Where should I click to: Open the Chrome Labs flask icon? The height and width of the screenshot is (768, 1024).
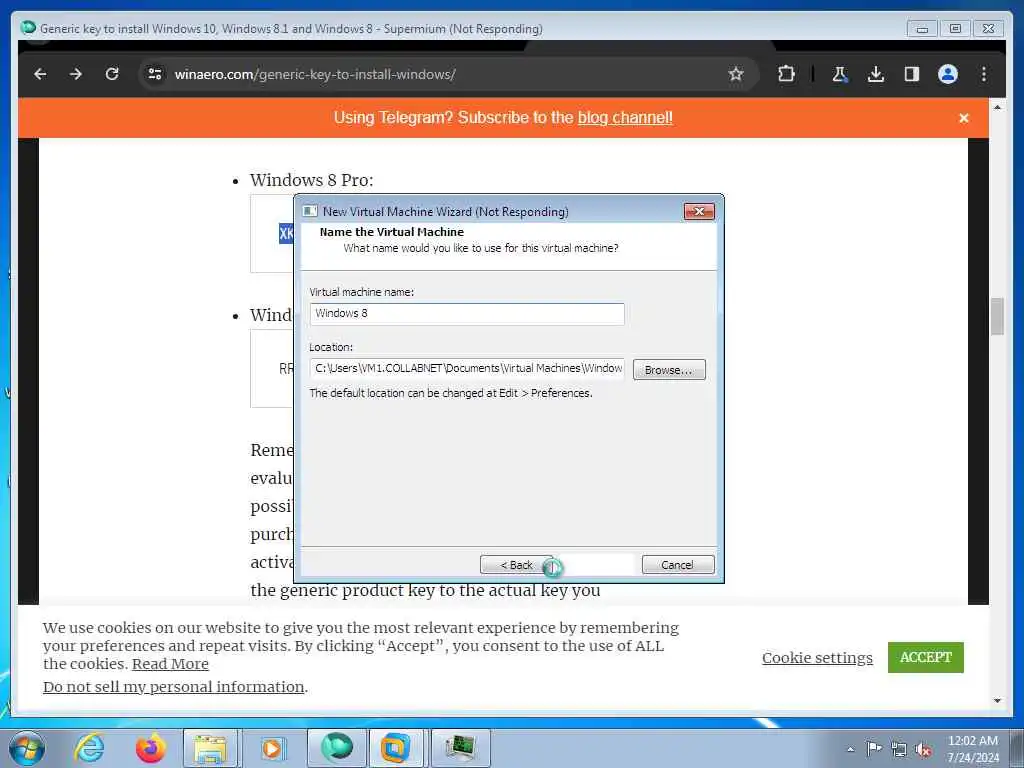click(840, 74)
